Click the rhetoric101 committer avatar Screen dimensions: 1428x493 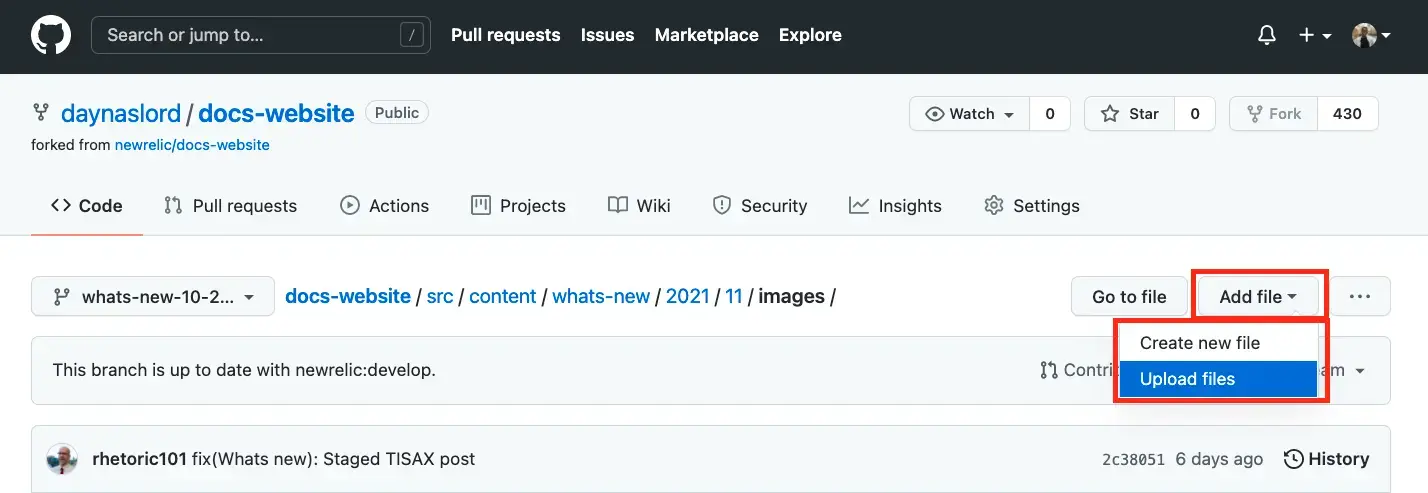62,459
